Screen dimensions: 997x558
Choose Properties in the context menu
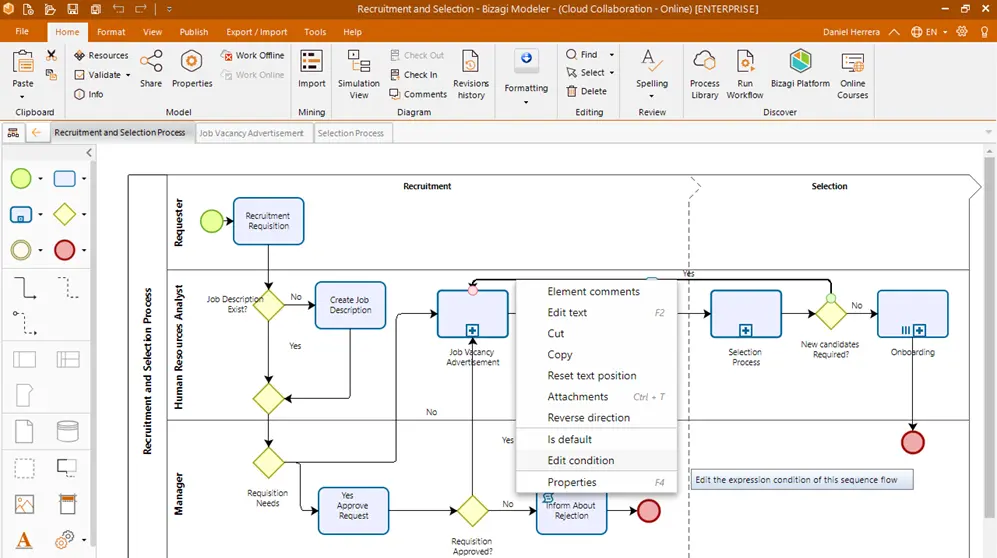coord(596,482)
